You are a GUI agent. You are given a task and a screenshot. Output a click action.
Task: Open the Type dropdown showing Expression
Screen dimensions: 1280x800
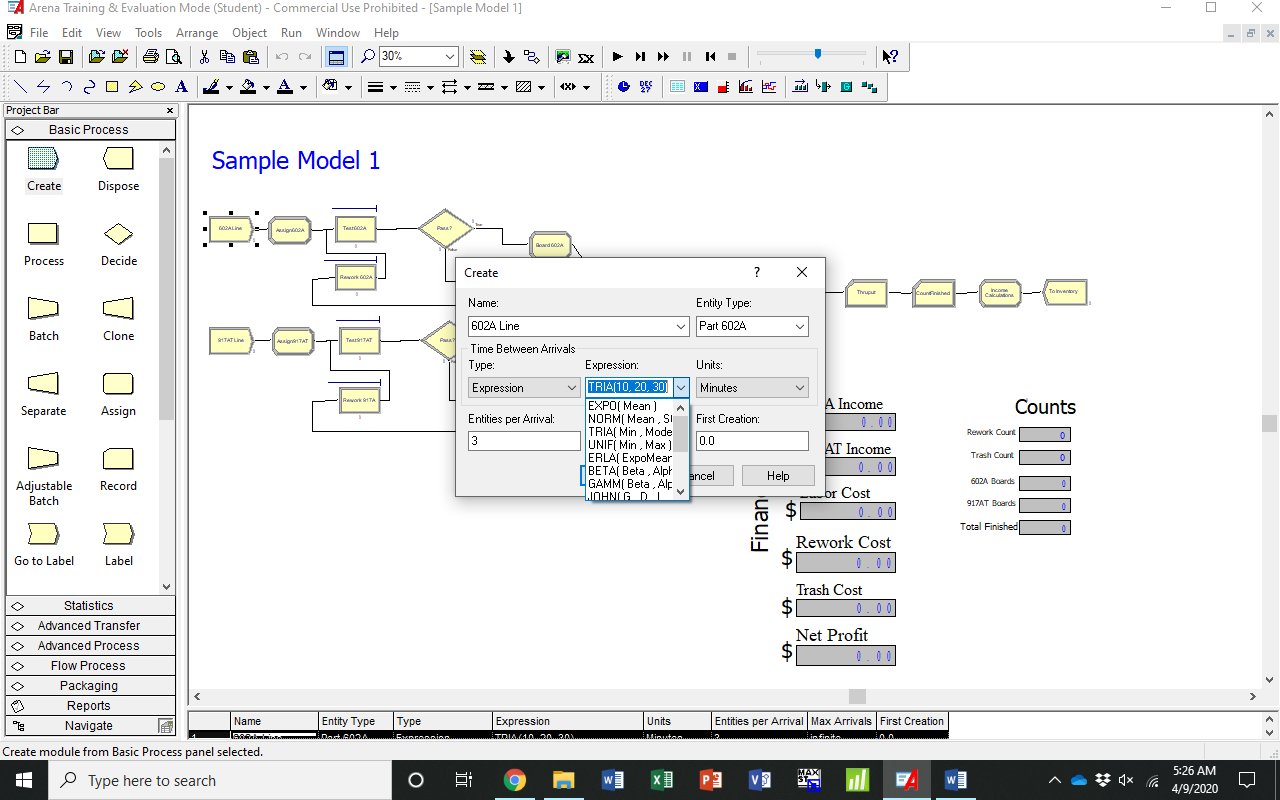pos(571,388)
